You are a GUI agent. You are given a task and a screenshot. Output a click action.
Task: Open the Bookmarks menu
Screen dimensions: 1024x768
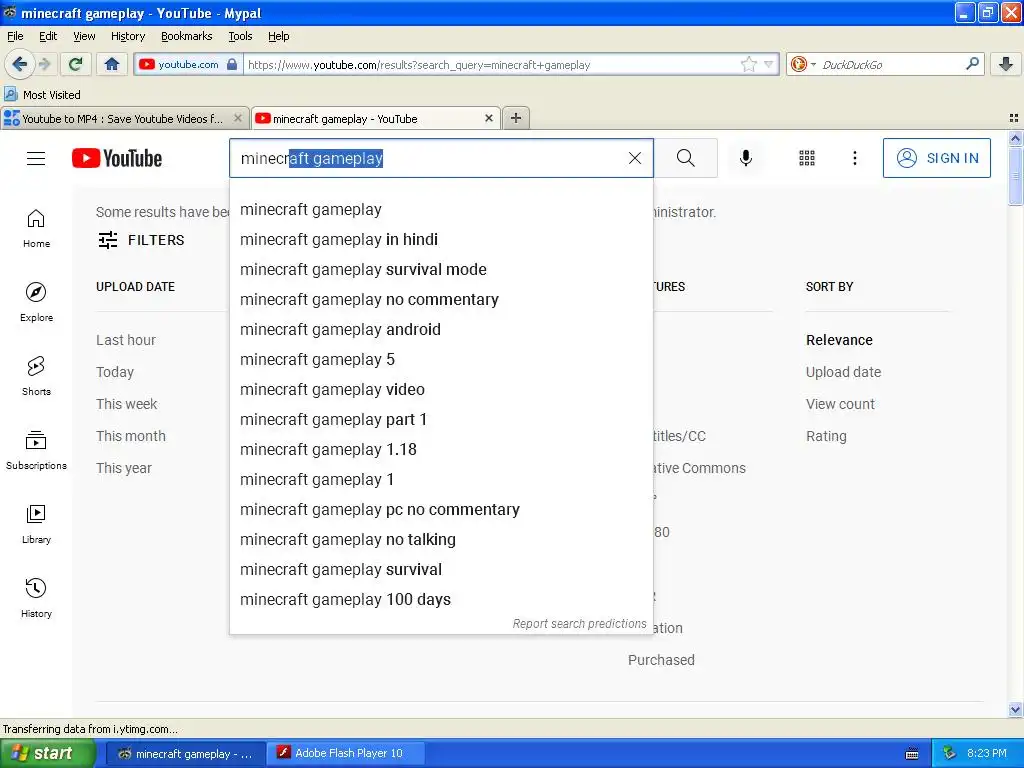point(186,36)
